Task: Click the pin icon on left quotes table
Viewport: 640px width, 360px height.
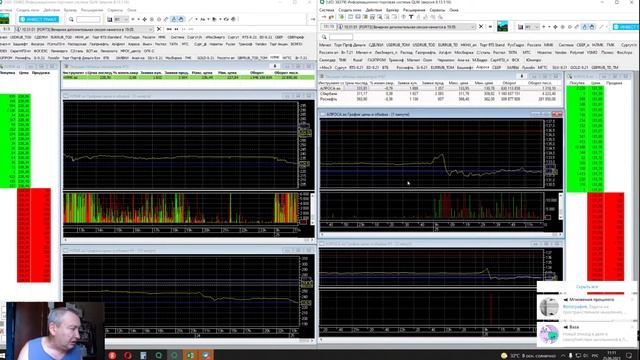Action: (x=275, y=66)
